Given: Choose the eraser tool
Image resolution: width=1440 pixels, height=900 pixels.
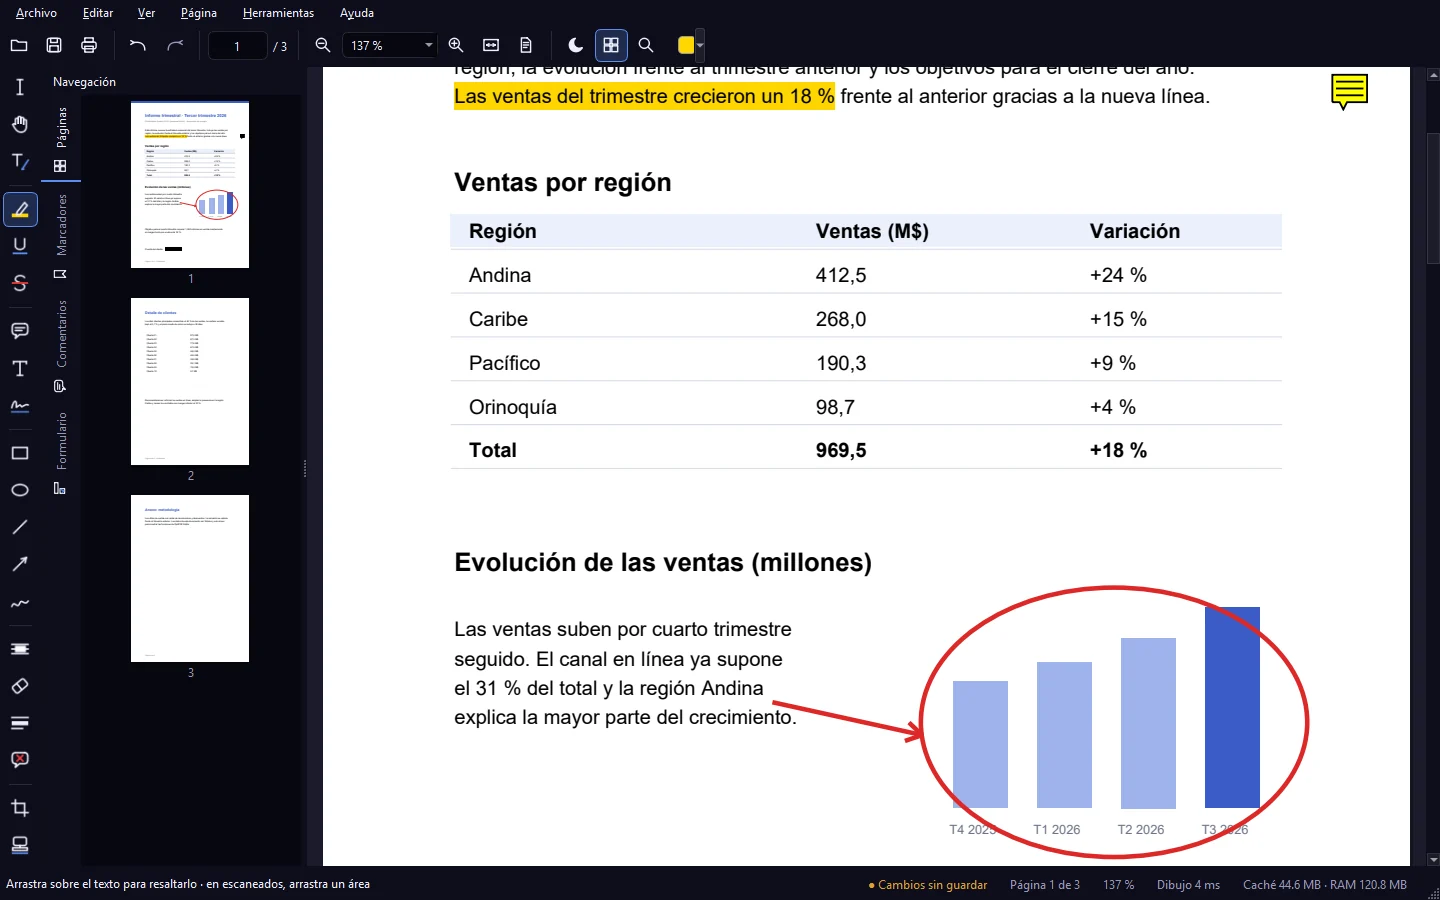Looking at the screenshot, I should pos(20,686).
